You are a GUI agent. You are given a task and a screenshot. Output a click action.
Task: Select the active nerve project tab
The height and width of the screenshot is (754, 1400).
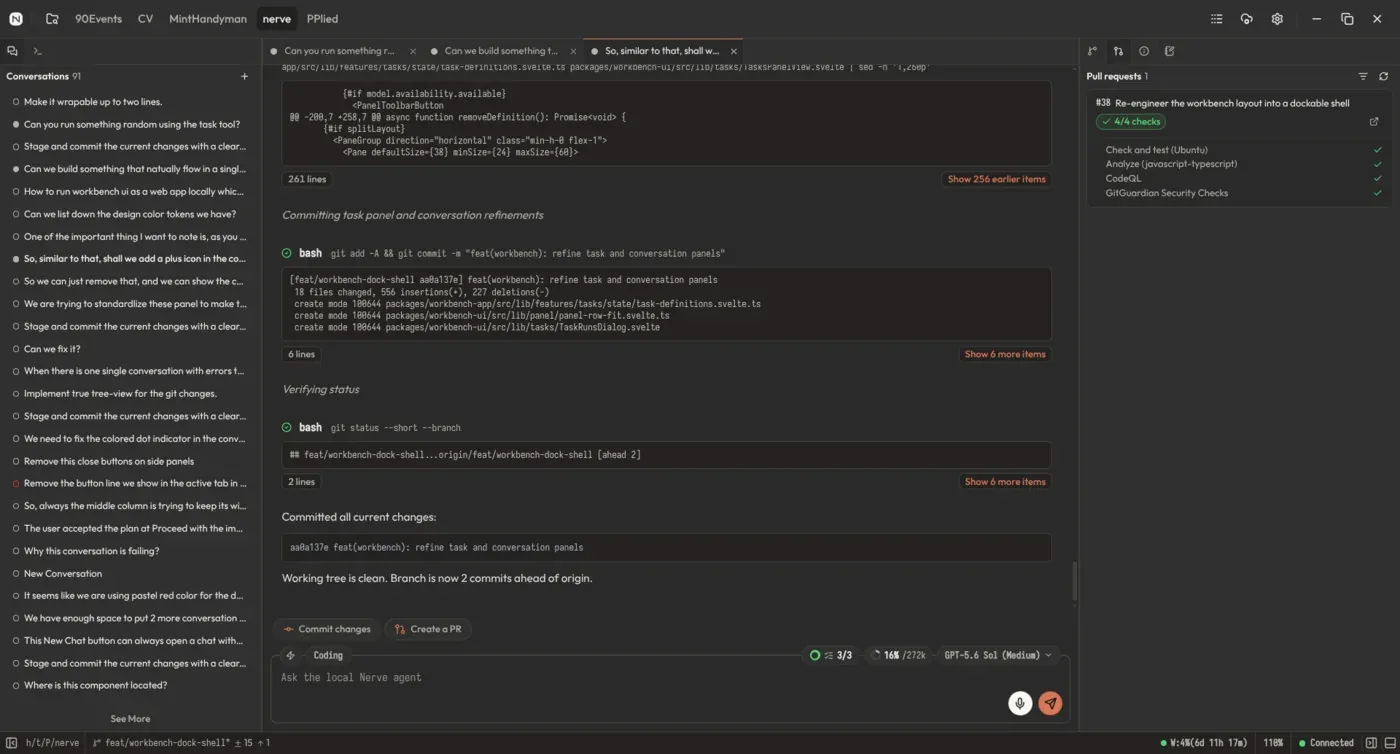pos(277,19)
